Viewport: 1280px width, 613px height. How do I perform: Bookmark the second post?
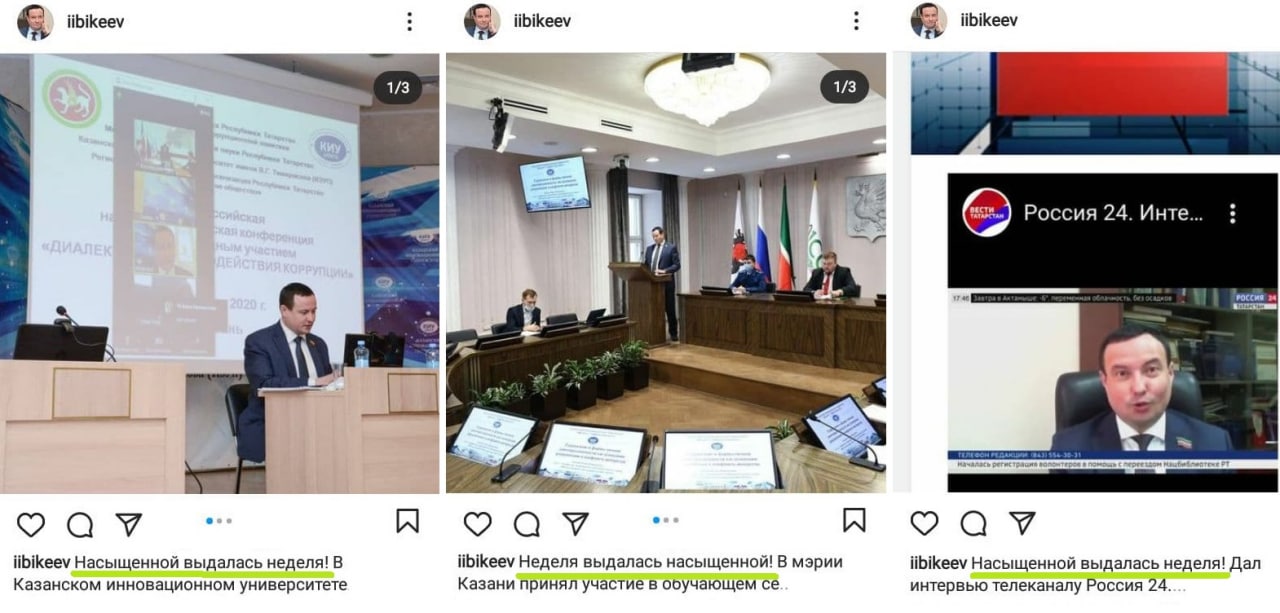tap(854, 520)
